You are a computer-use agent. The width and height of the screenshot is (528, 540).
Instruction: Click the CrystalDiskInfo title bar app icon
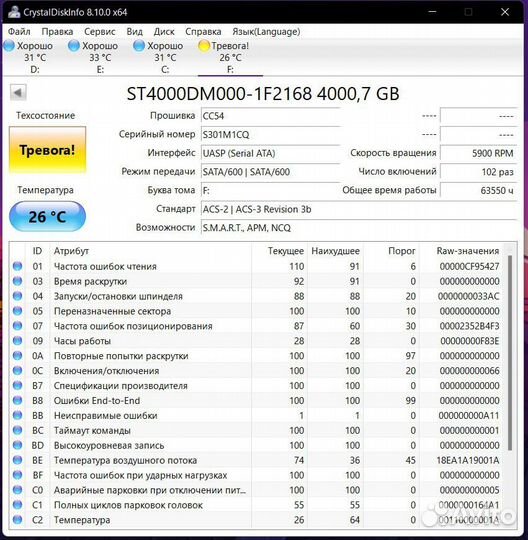[x=14, y=12]
